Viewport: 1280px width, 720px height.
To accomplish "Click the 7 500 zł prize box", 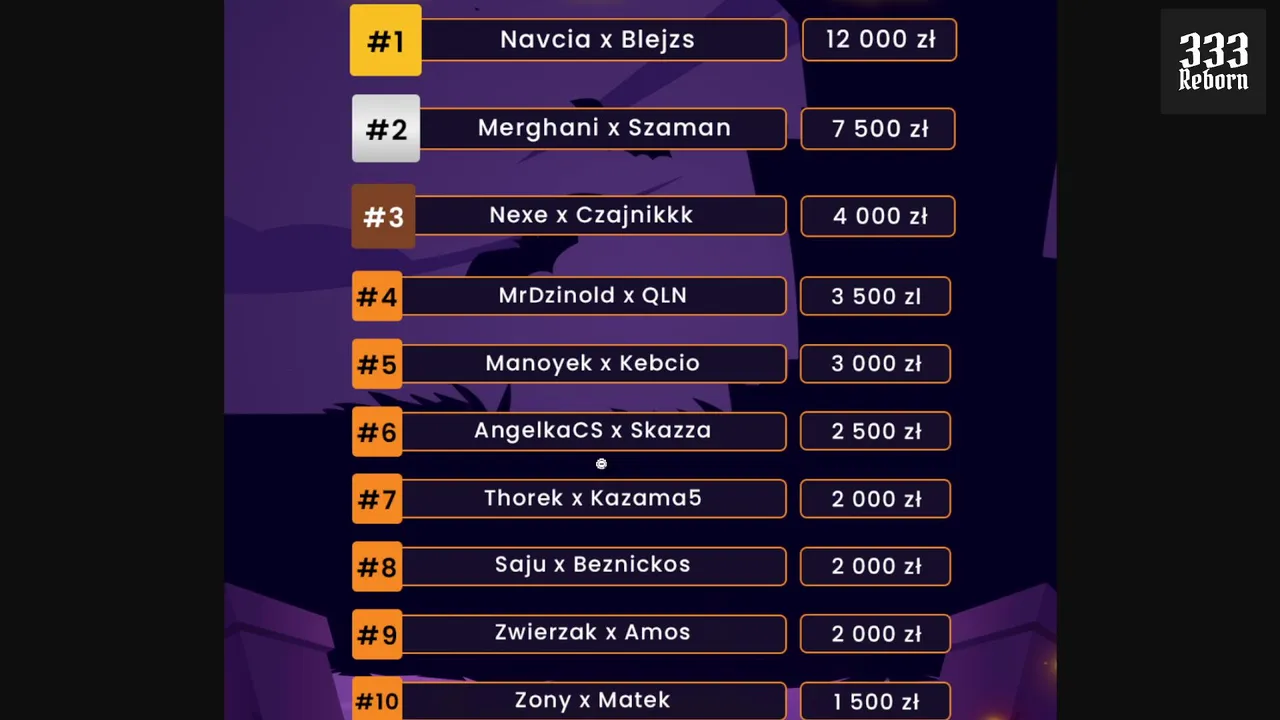I will click(x=878, y=129).
